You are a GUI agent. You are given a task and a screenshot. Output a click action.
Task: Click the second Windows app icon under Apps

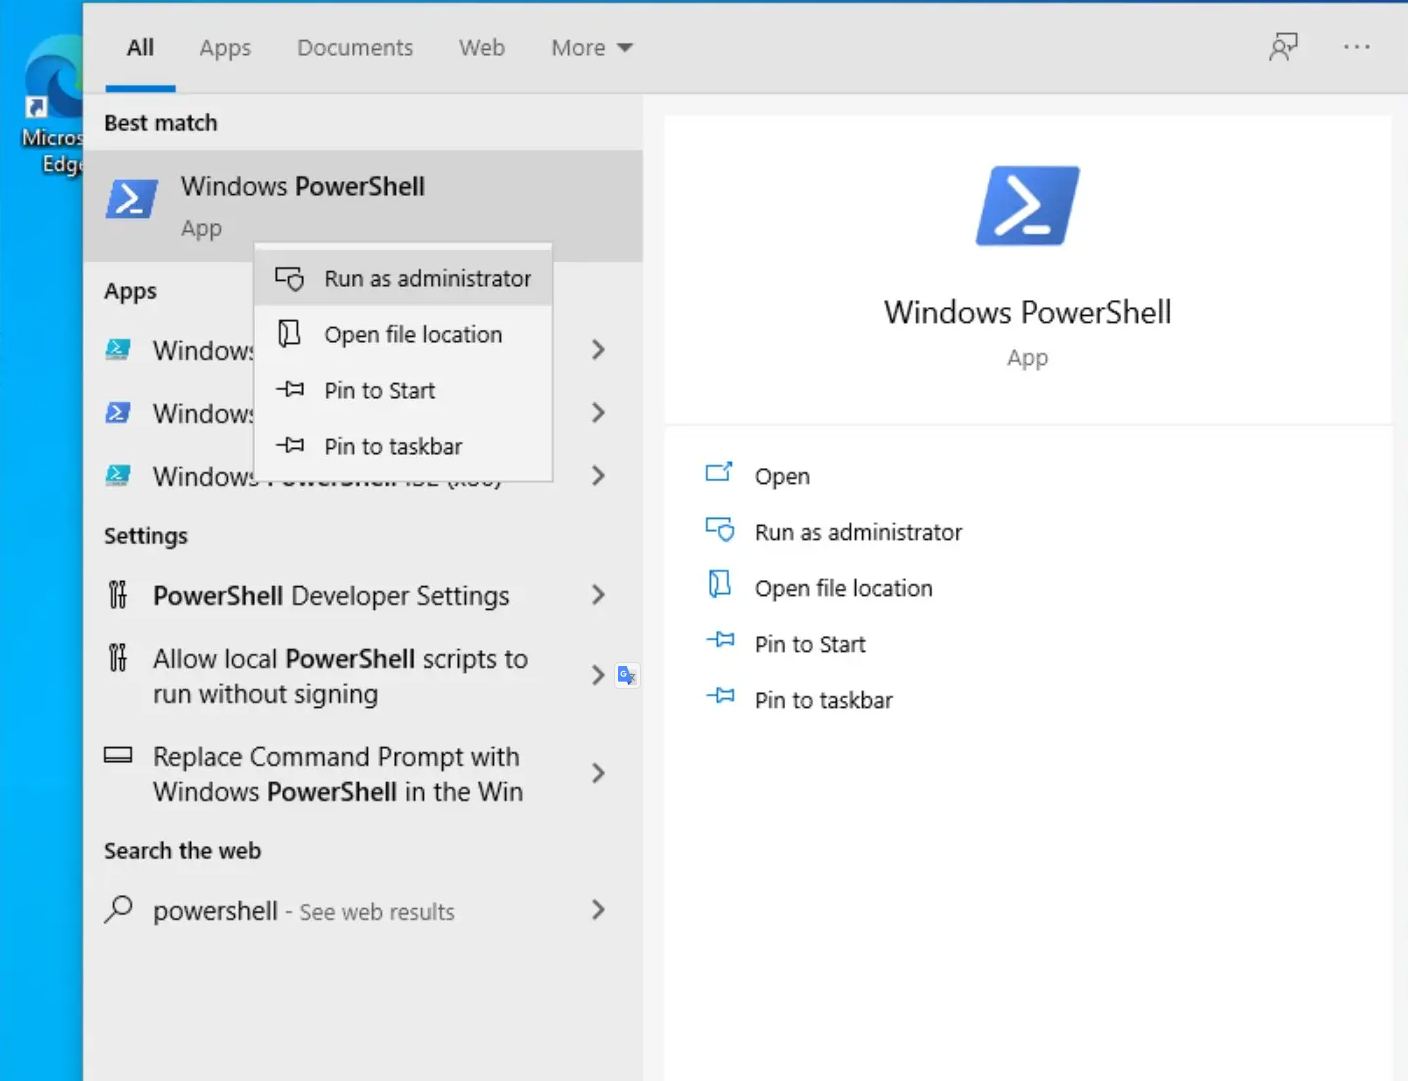(x=118, y=413)
